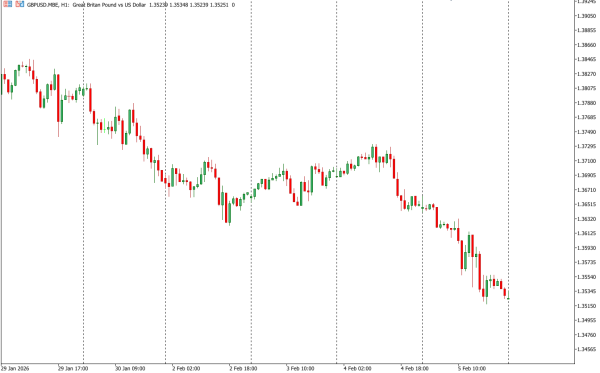Click the high price value 1.35348
The image size is (600, 373).
click(179, 5)
